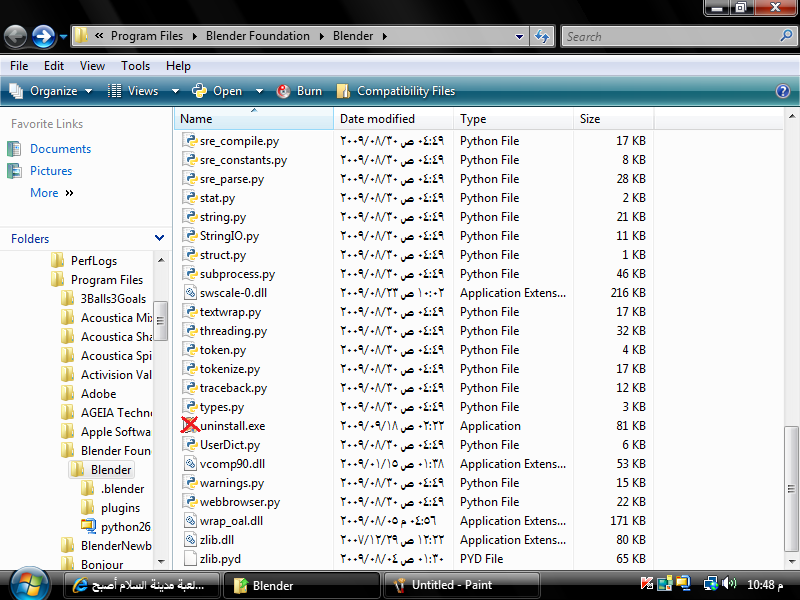Open the address bar history dropdown
Image resolution: width=800 pixels, height=600 pixels.
tap(519, 36)
